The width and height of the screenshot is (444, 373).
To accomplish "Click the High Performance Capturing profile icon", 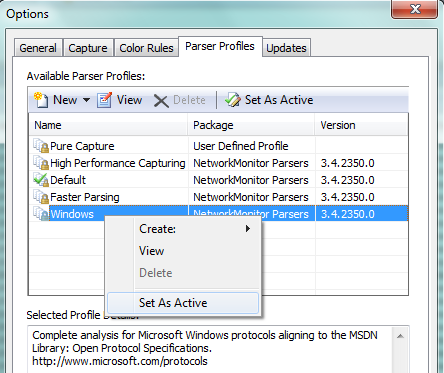I will [41, 163].
